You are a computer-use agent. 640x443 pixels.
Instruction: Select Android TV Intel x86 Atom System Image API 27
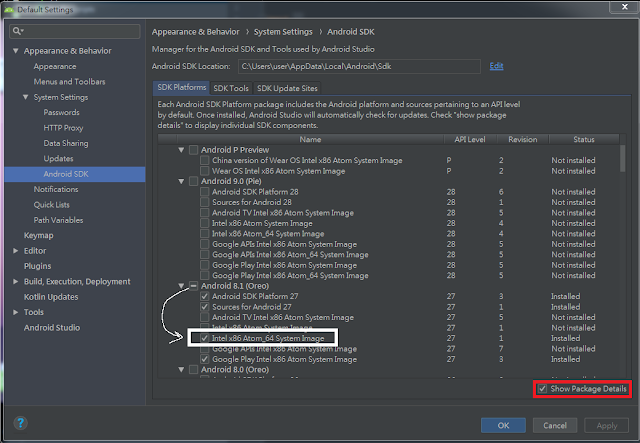[x=282, y=317]
